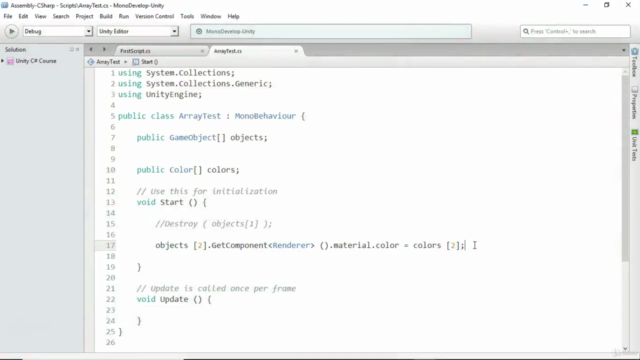This screenshot has height=360, width=640.
Task: Minimize the MonoDevelop window
Action: point(586,5)
